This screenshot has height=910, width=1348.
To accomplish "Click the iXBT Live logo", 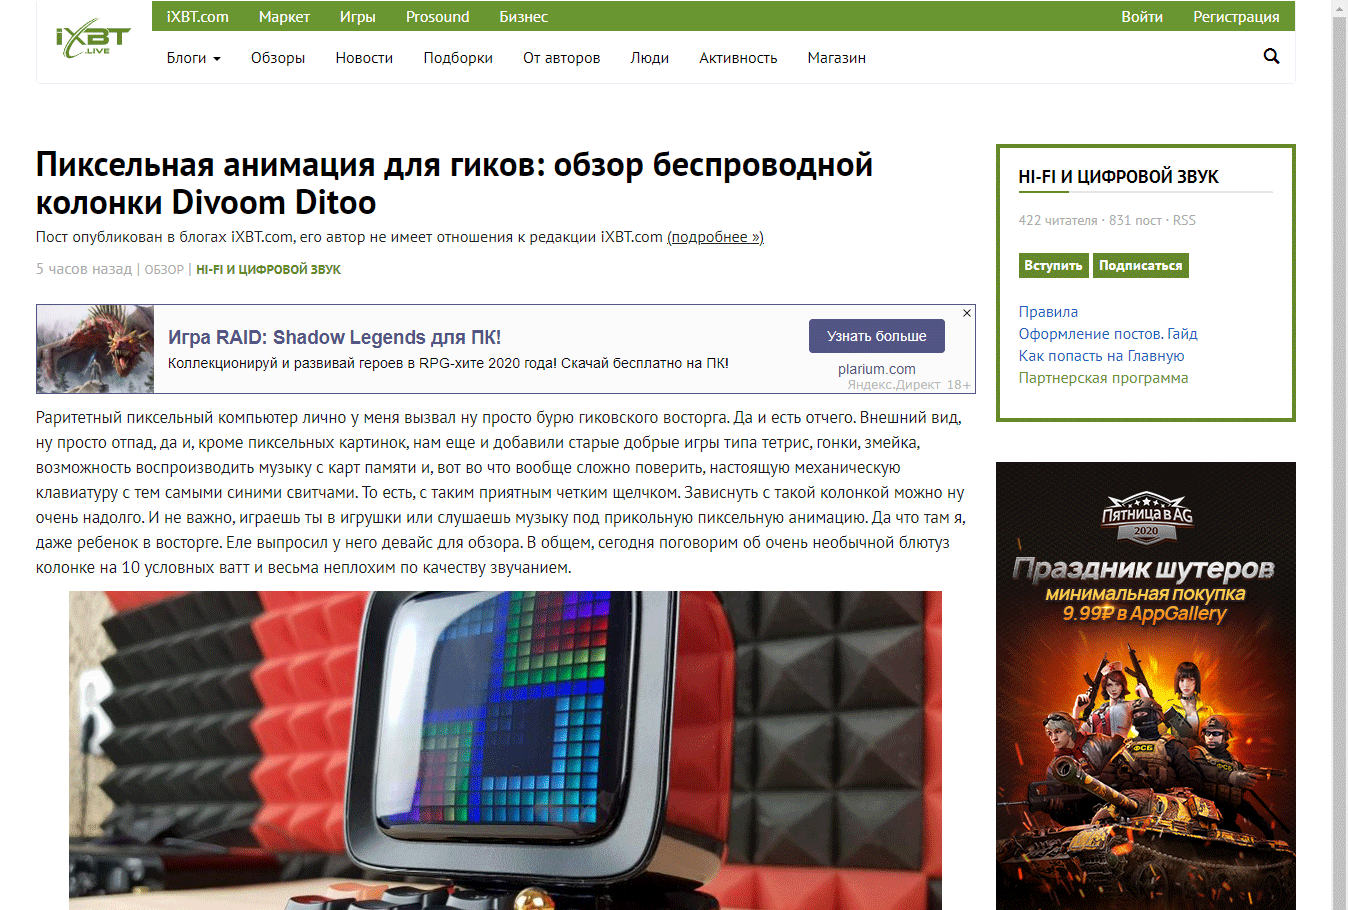I will [93, 40].
